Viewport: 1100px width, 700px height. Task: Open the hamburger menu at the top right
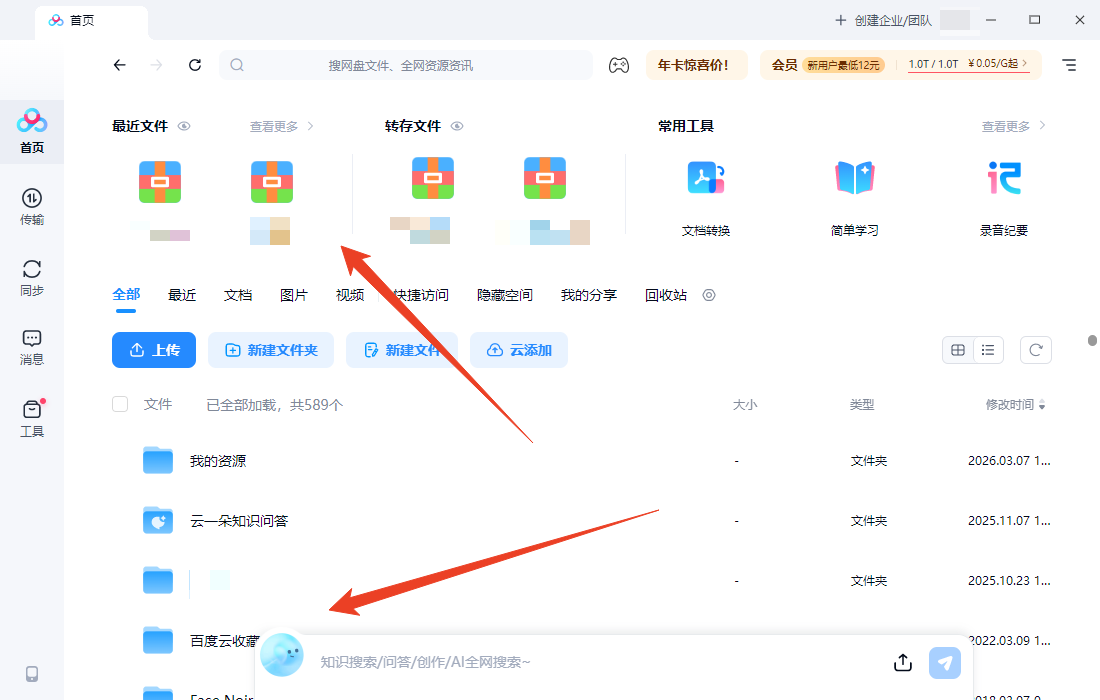point(1068,64)
